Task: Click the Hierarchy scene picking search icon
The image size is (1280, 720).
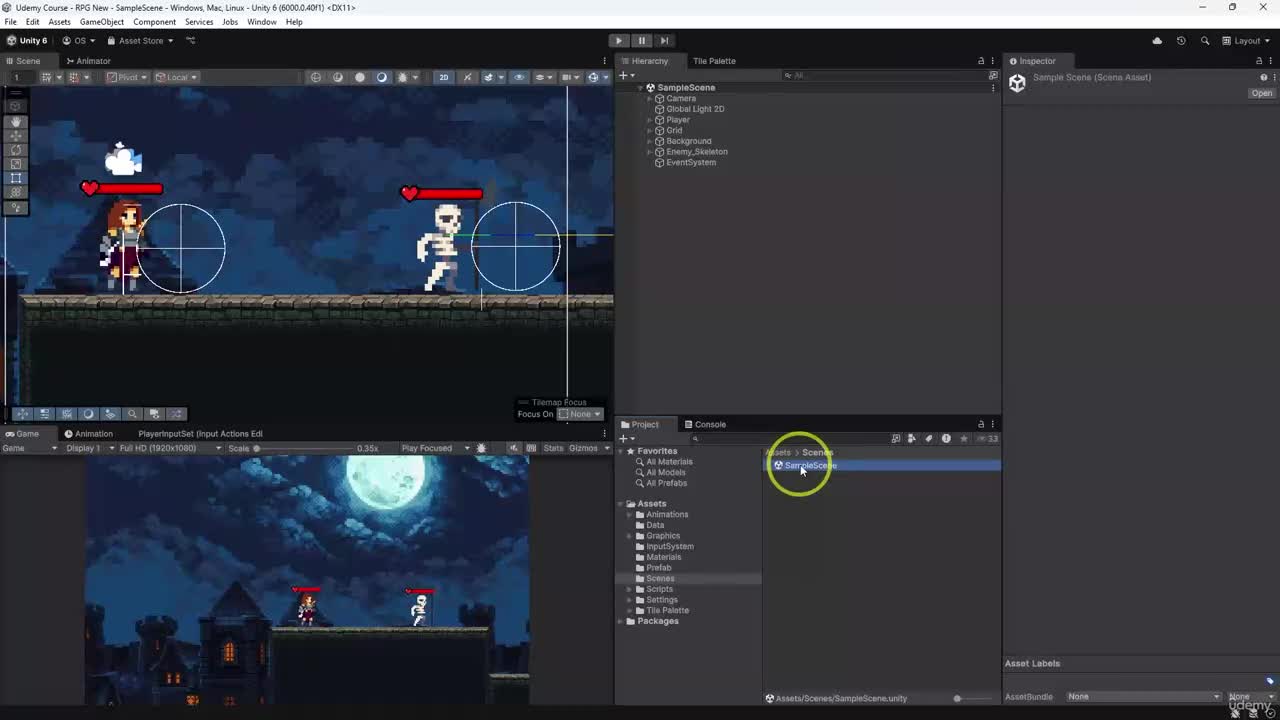Action: pos(993,76)
